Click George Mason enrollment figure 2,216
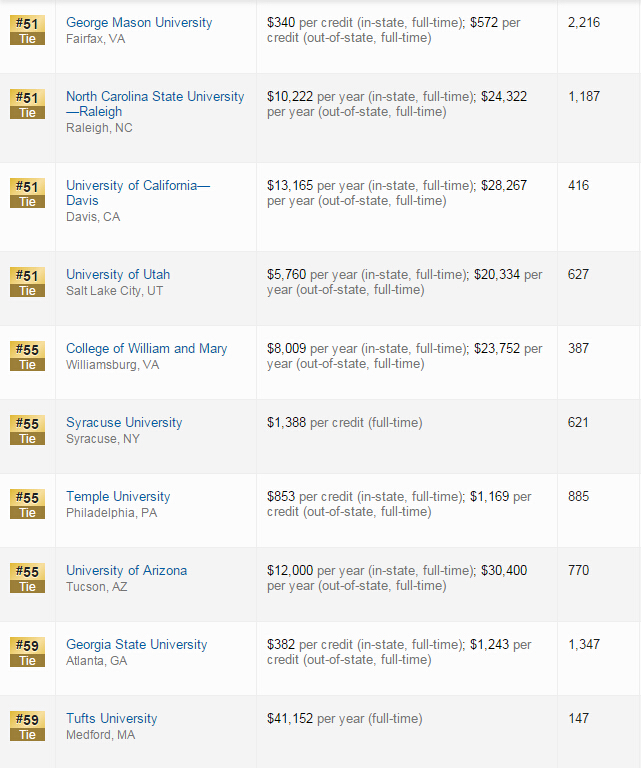The image size is (641, 768). 584,23
